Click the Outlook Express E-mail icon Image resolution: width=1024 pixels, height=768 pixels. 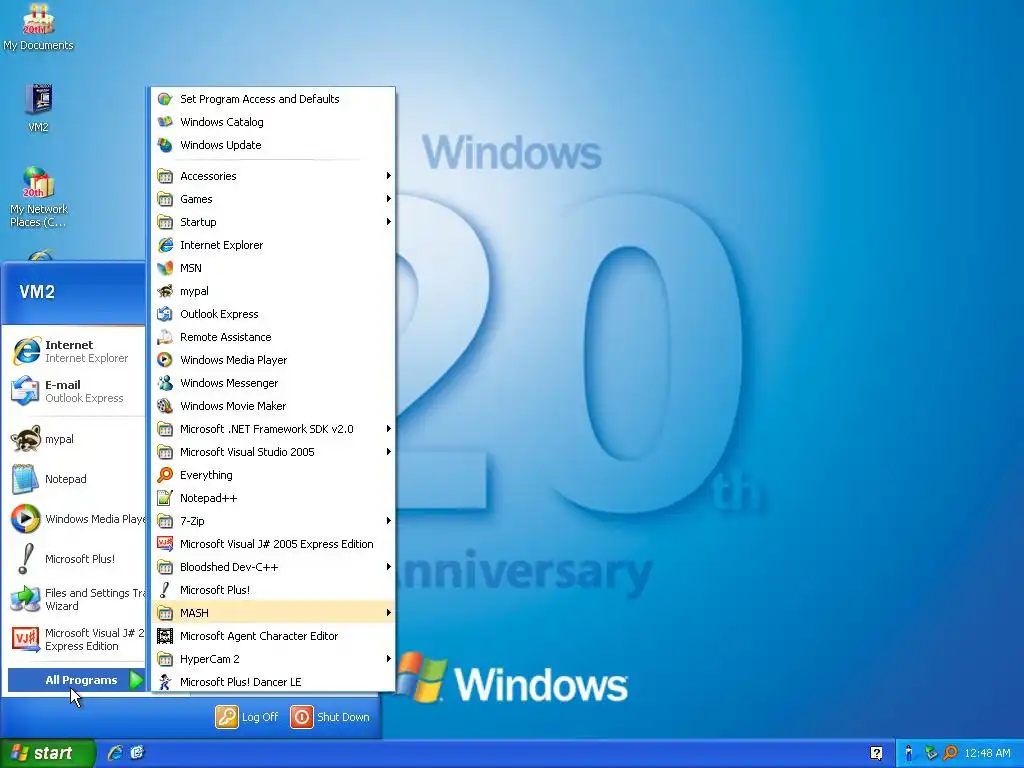click(x=26, y=391)
